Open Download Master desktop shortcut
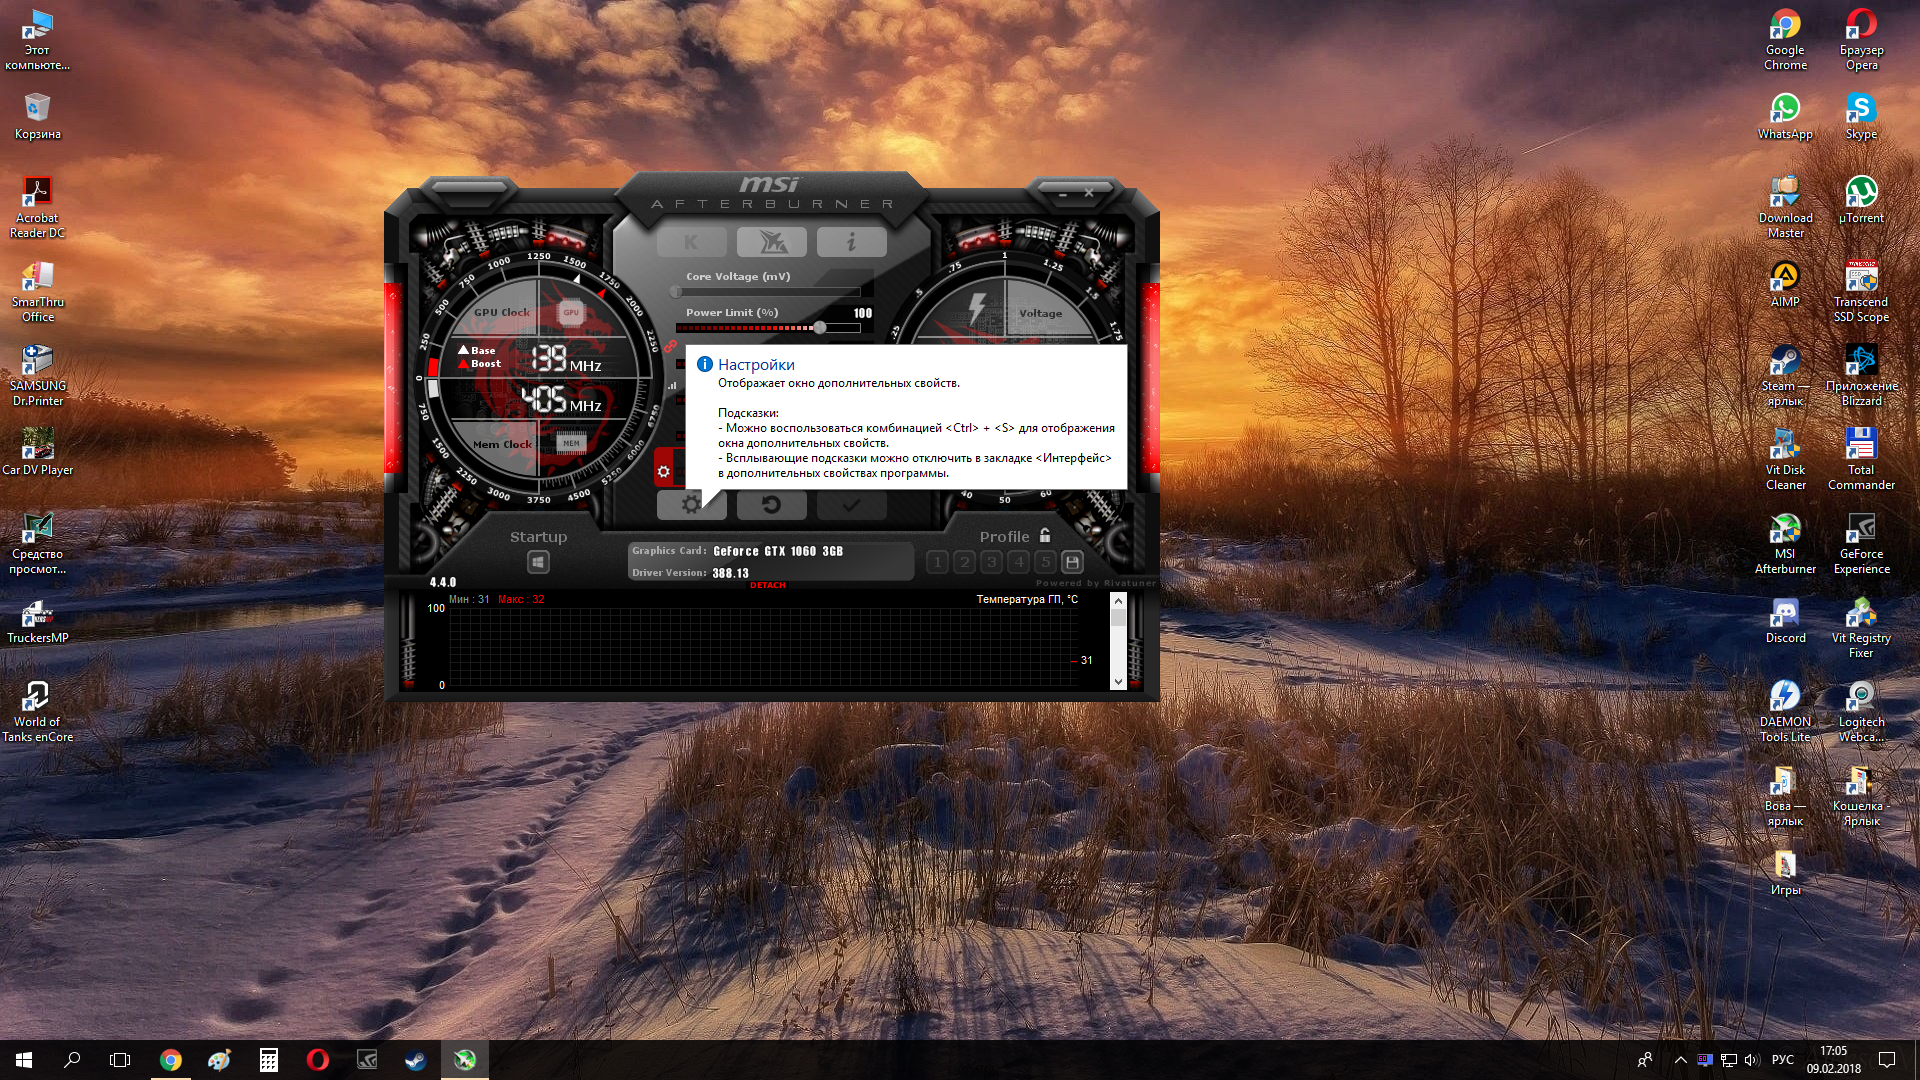 point(1785,207)
